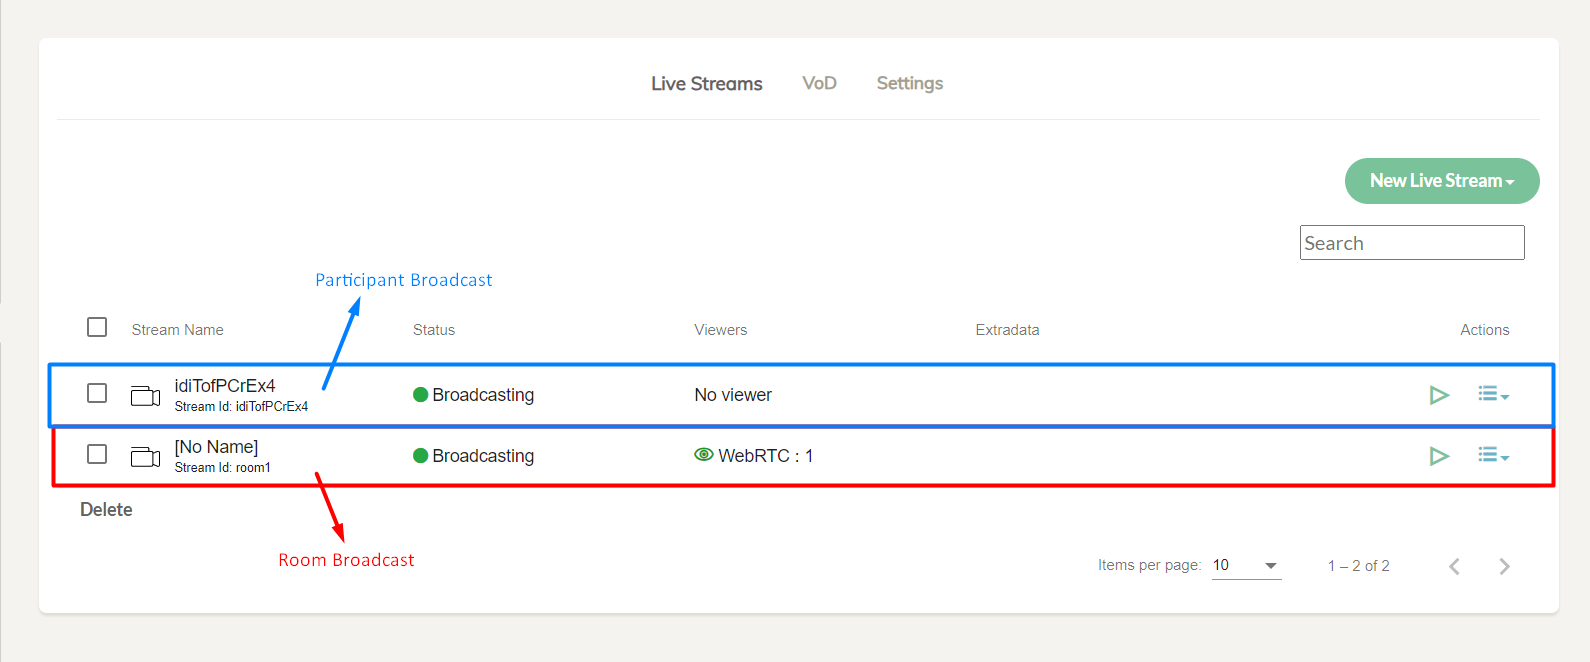Expand the New Live Stream dropdown
This screenshot has height=662, width=1590.
1442,181
